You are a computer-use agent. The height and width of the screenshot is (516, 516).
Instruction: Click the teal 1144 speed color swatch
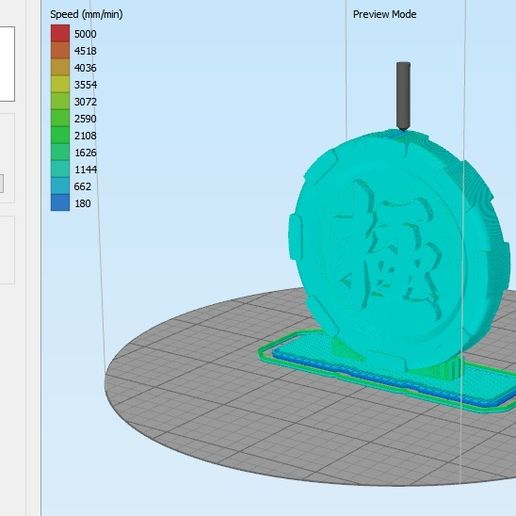pyautogui.click(x=60, y=169)
